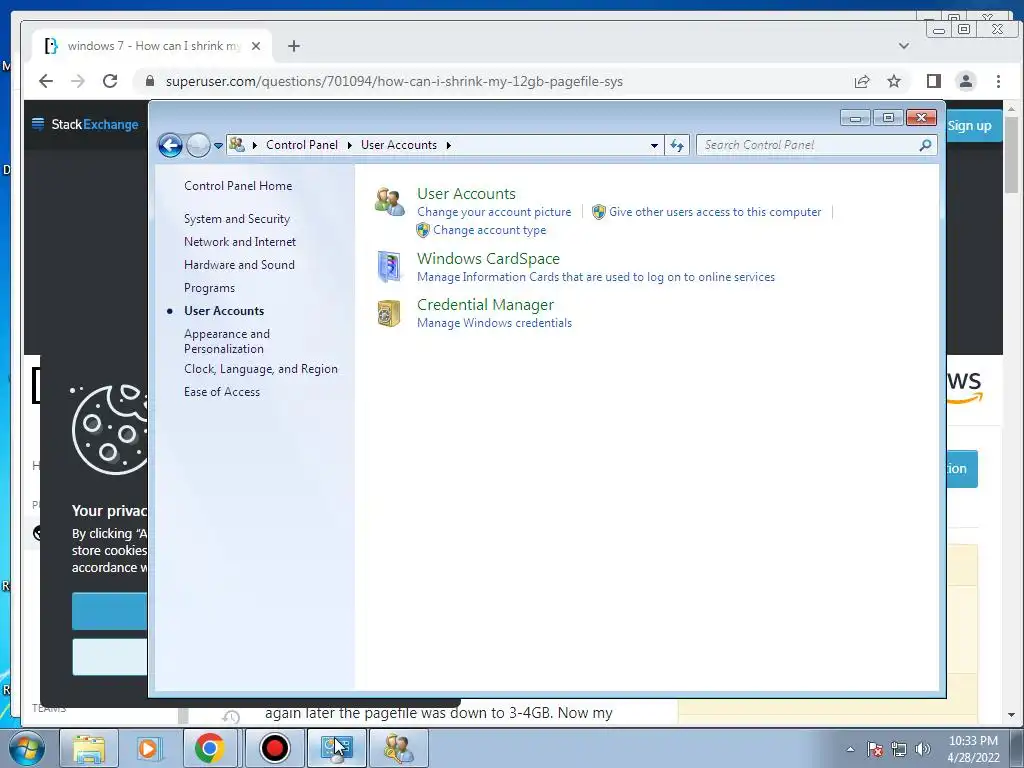Viewport: 1024px width, 768px height.
Task: Click Manage Windows credentials link
Action: click(x=494, y=323)
